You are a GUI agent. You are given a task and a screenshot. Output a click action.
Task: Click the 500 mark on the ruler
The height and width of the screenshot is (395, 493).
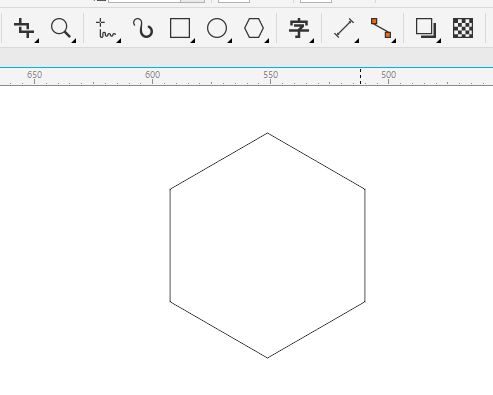pos(389,75)
